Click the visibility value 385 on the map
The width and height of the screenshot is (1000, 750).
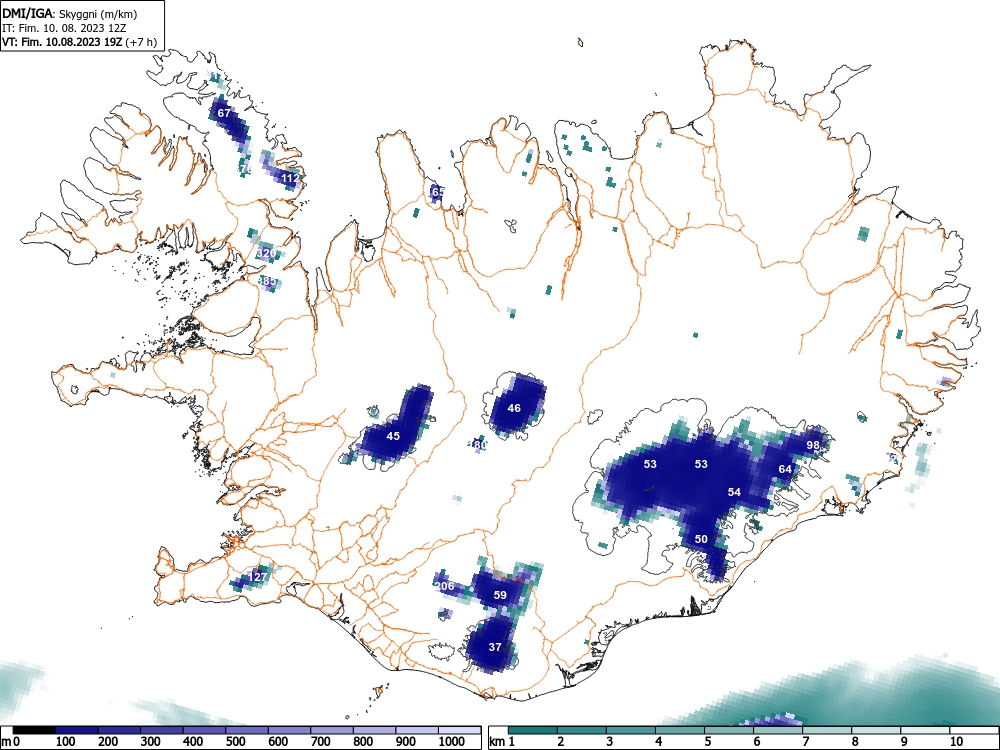(267, 281)
